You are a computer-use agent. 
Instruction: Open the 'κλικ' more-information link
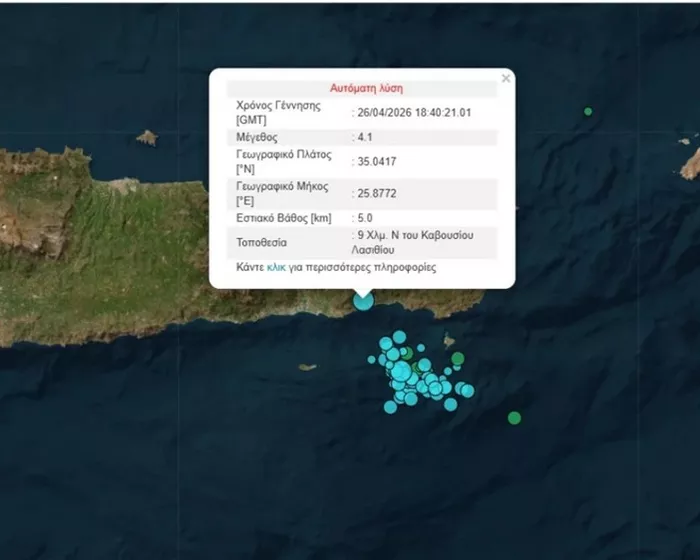pyautogui.click(x=276, y=267)
